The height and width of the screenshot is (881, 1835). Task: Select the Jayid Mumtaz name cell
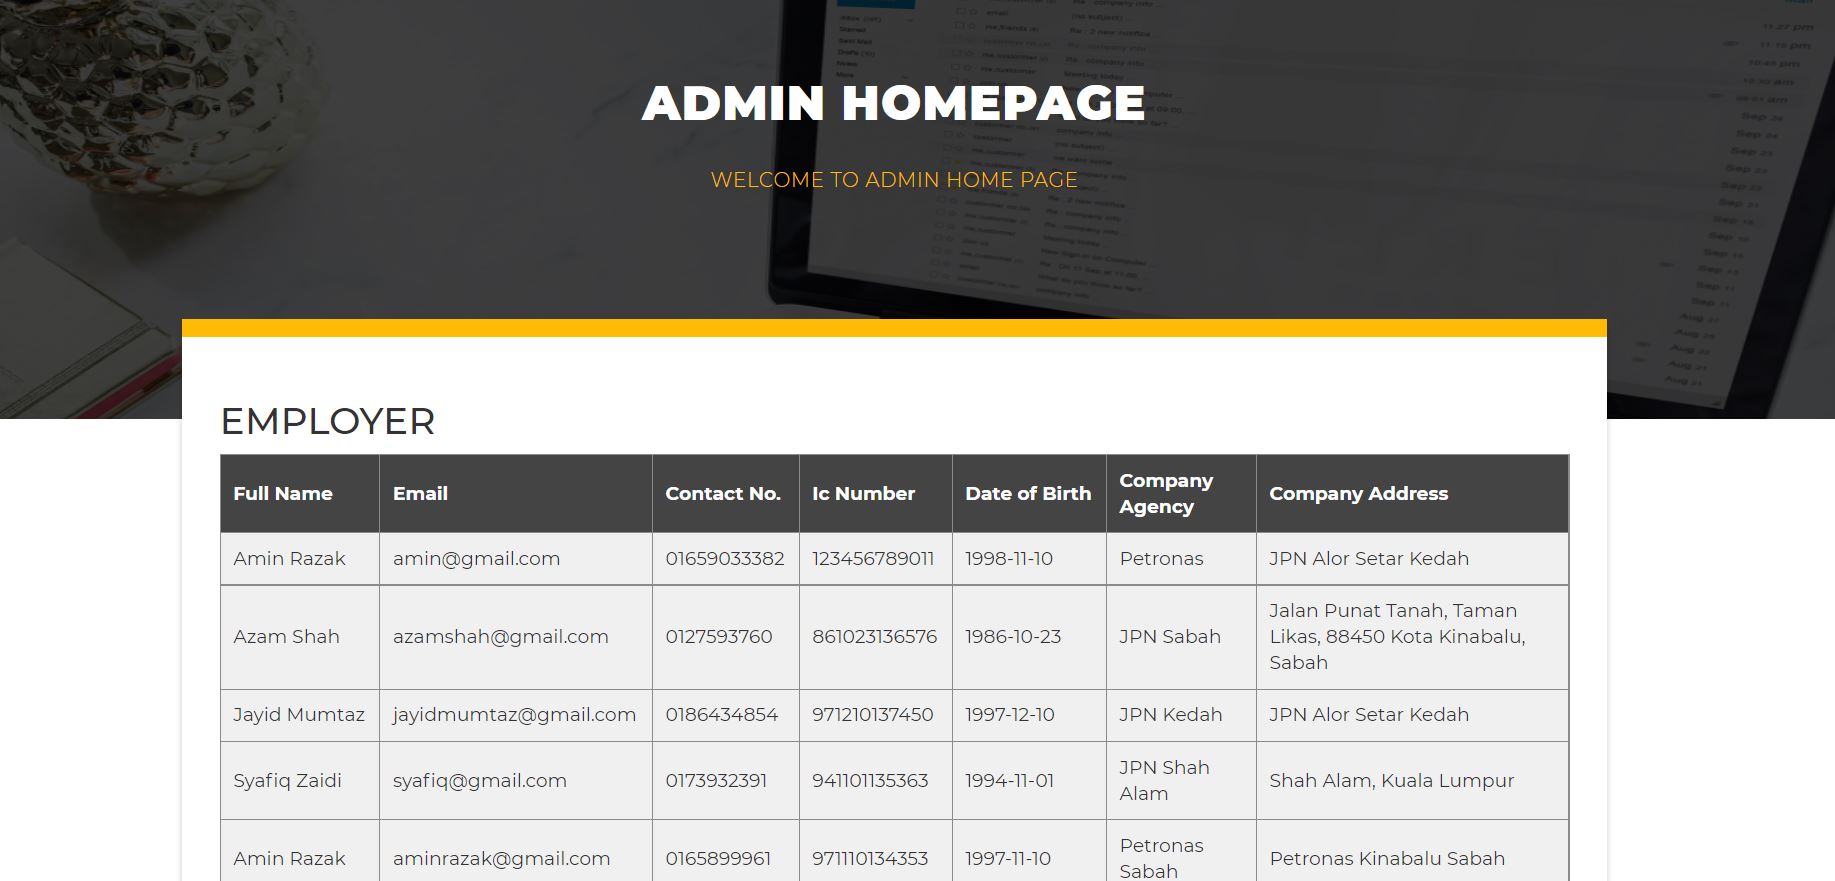pyautogui.click(x=299, y=715)
